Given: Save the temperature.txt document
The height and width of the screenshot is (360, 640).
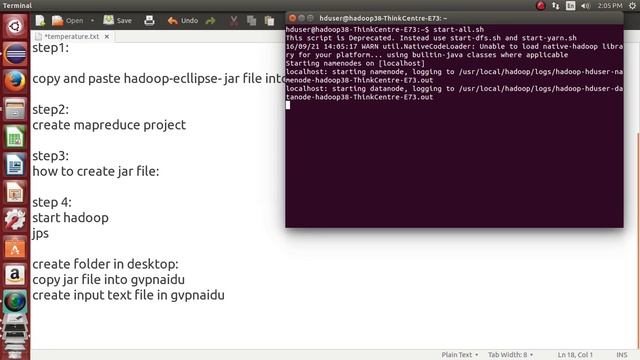Looking at the screenshot, I should pyautogui.click(x=118, y=20).
